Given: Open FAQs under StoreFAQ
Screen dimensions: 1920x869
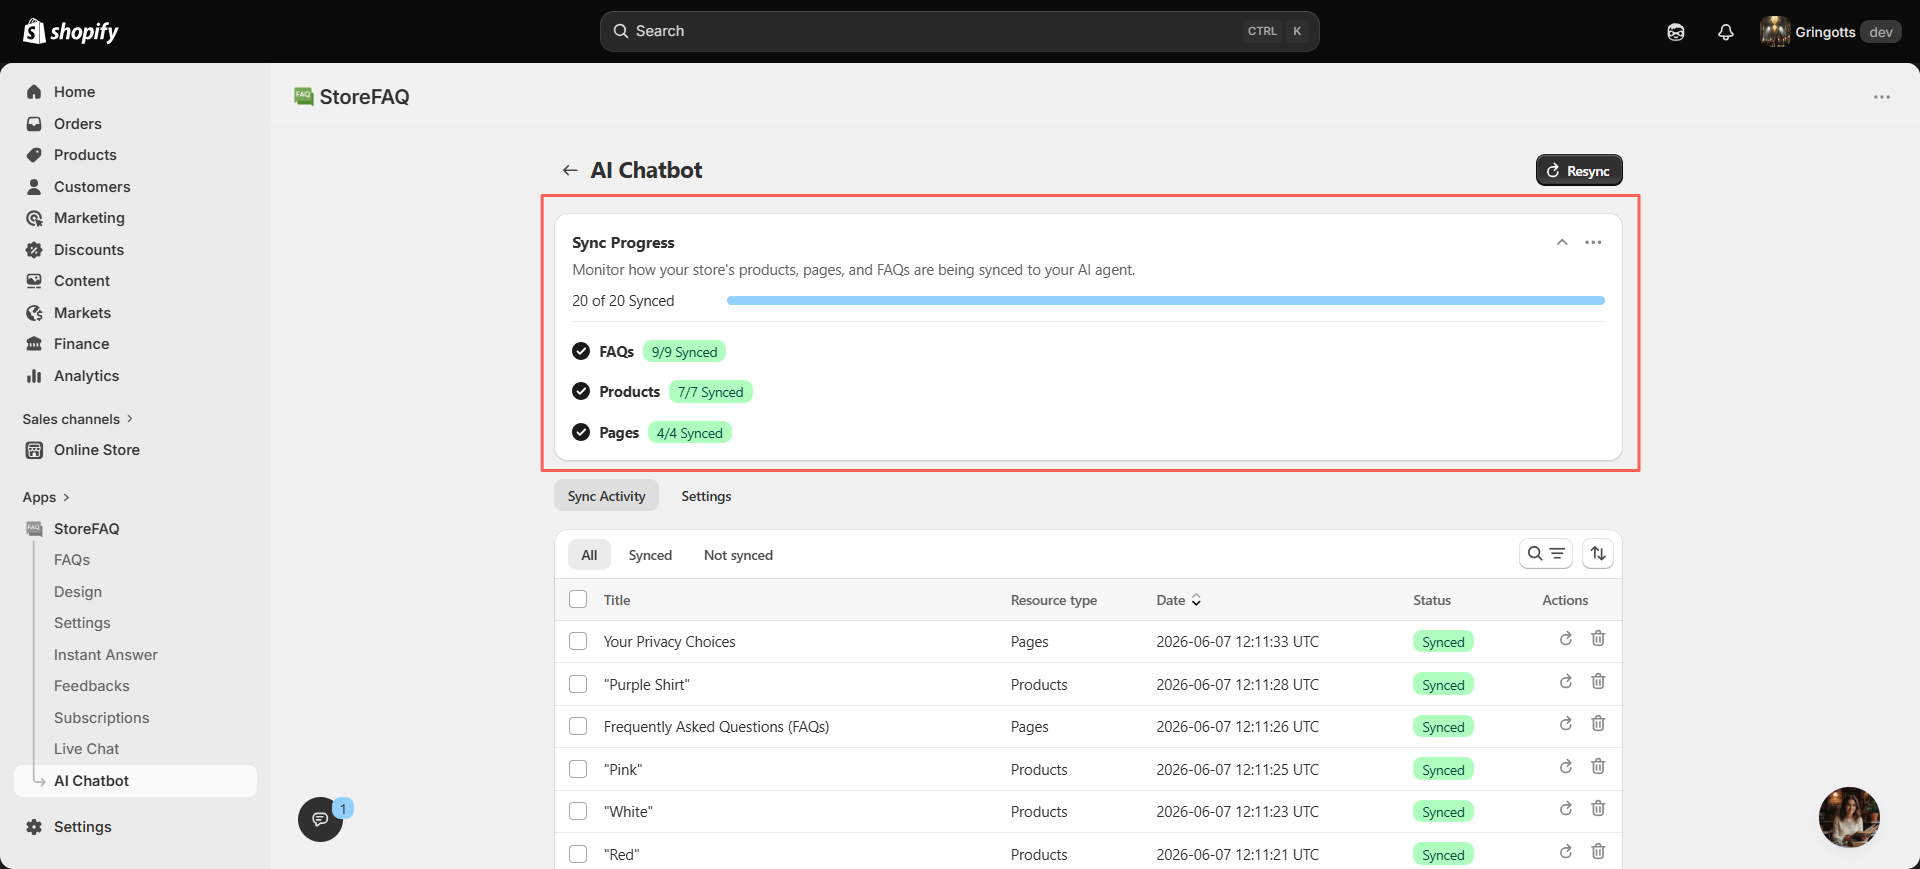Looking at the screenshot, I should [72, 560].
